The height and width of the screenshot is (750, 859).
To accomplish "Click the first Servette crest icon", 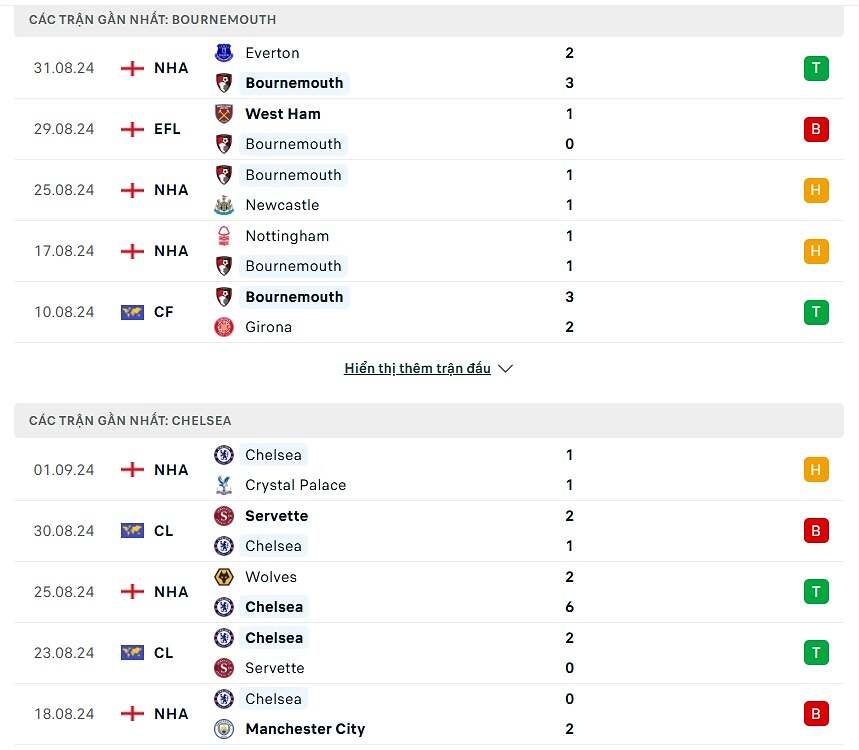I will click(224, 516).
